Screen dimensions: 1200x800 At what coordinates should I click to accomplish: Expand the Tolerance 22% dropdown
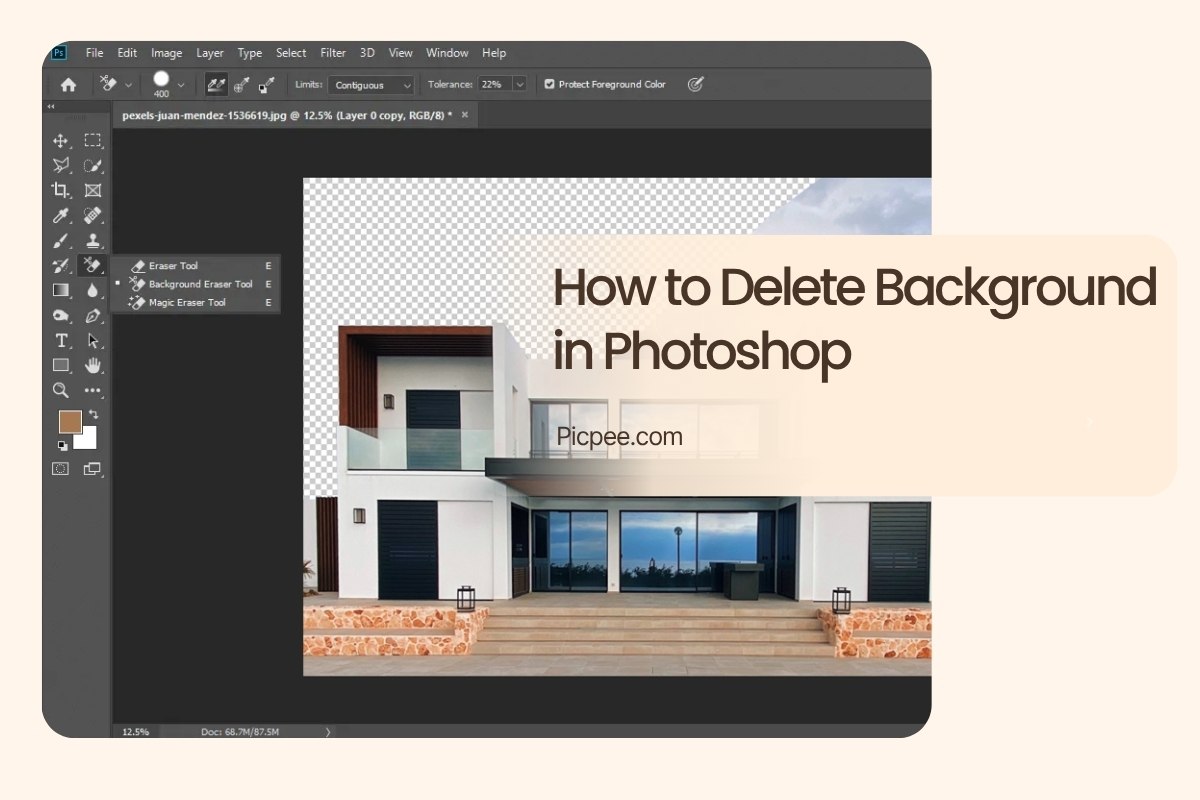click(x=519, y=85)
